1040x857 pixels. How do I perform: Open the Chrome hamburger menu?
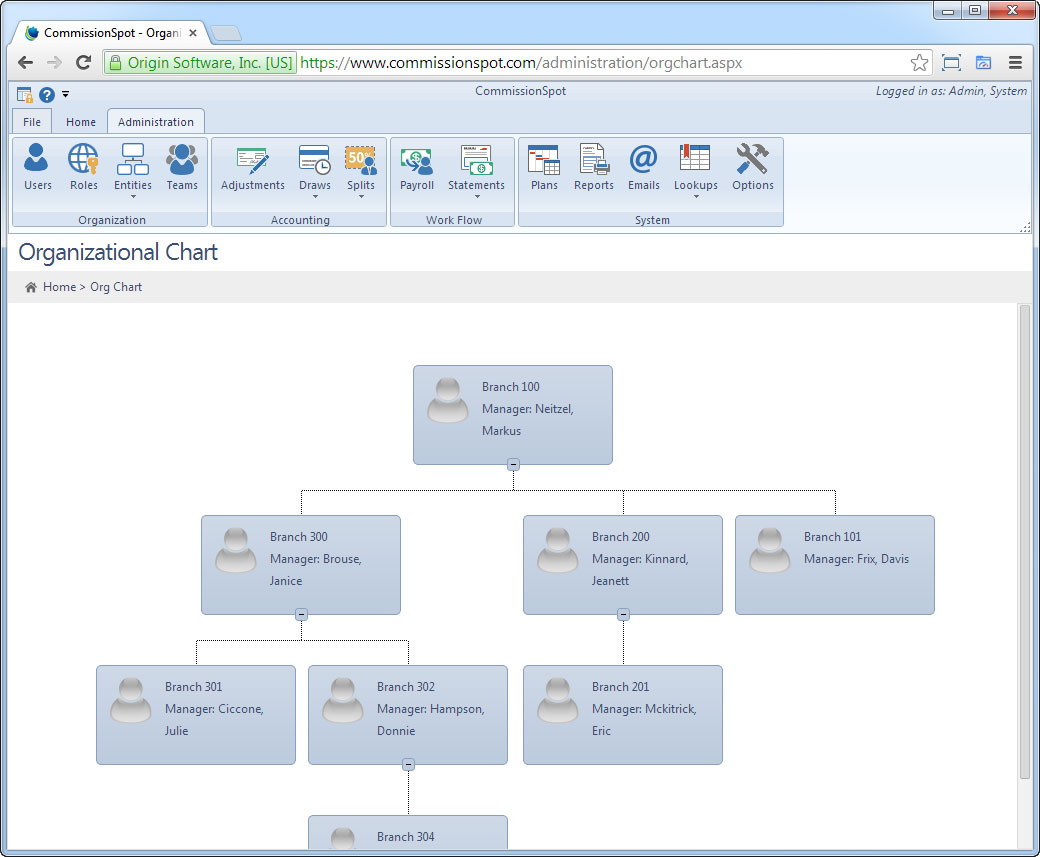1015,62
